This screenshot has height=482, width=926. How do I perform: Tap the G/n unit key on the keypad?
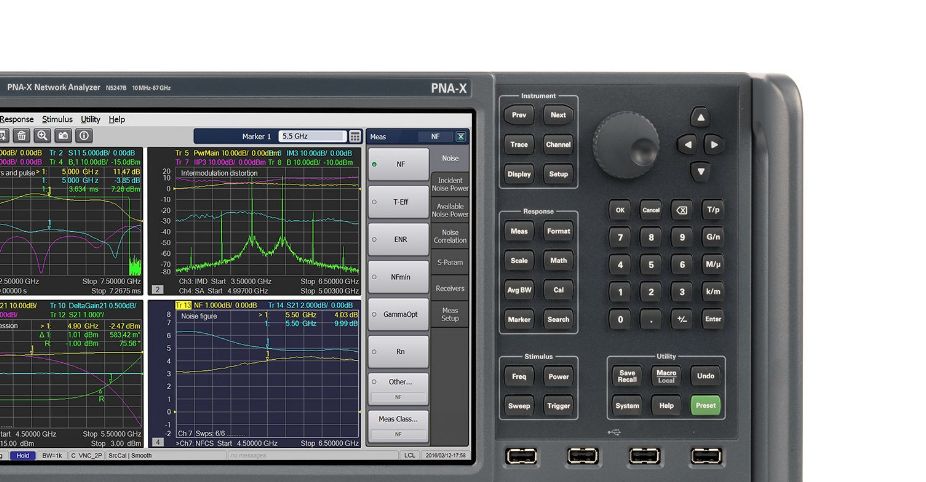[713, 237]
